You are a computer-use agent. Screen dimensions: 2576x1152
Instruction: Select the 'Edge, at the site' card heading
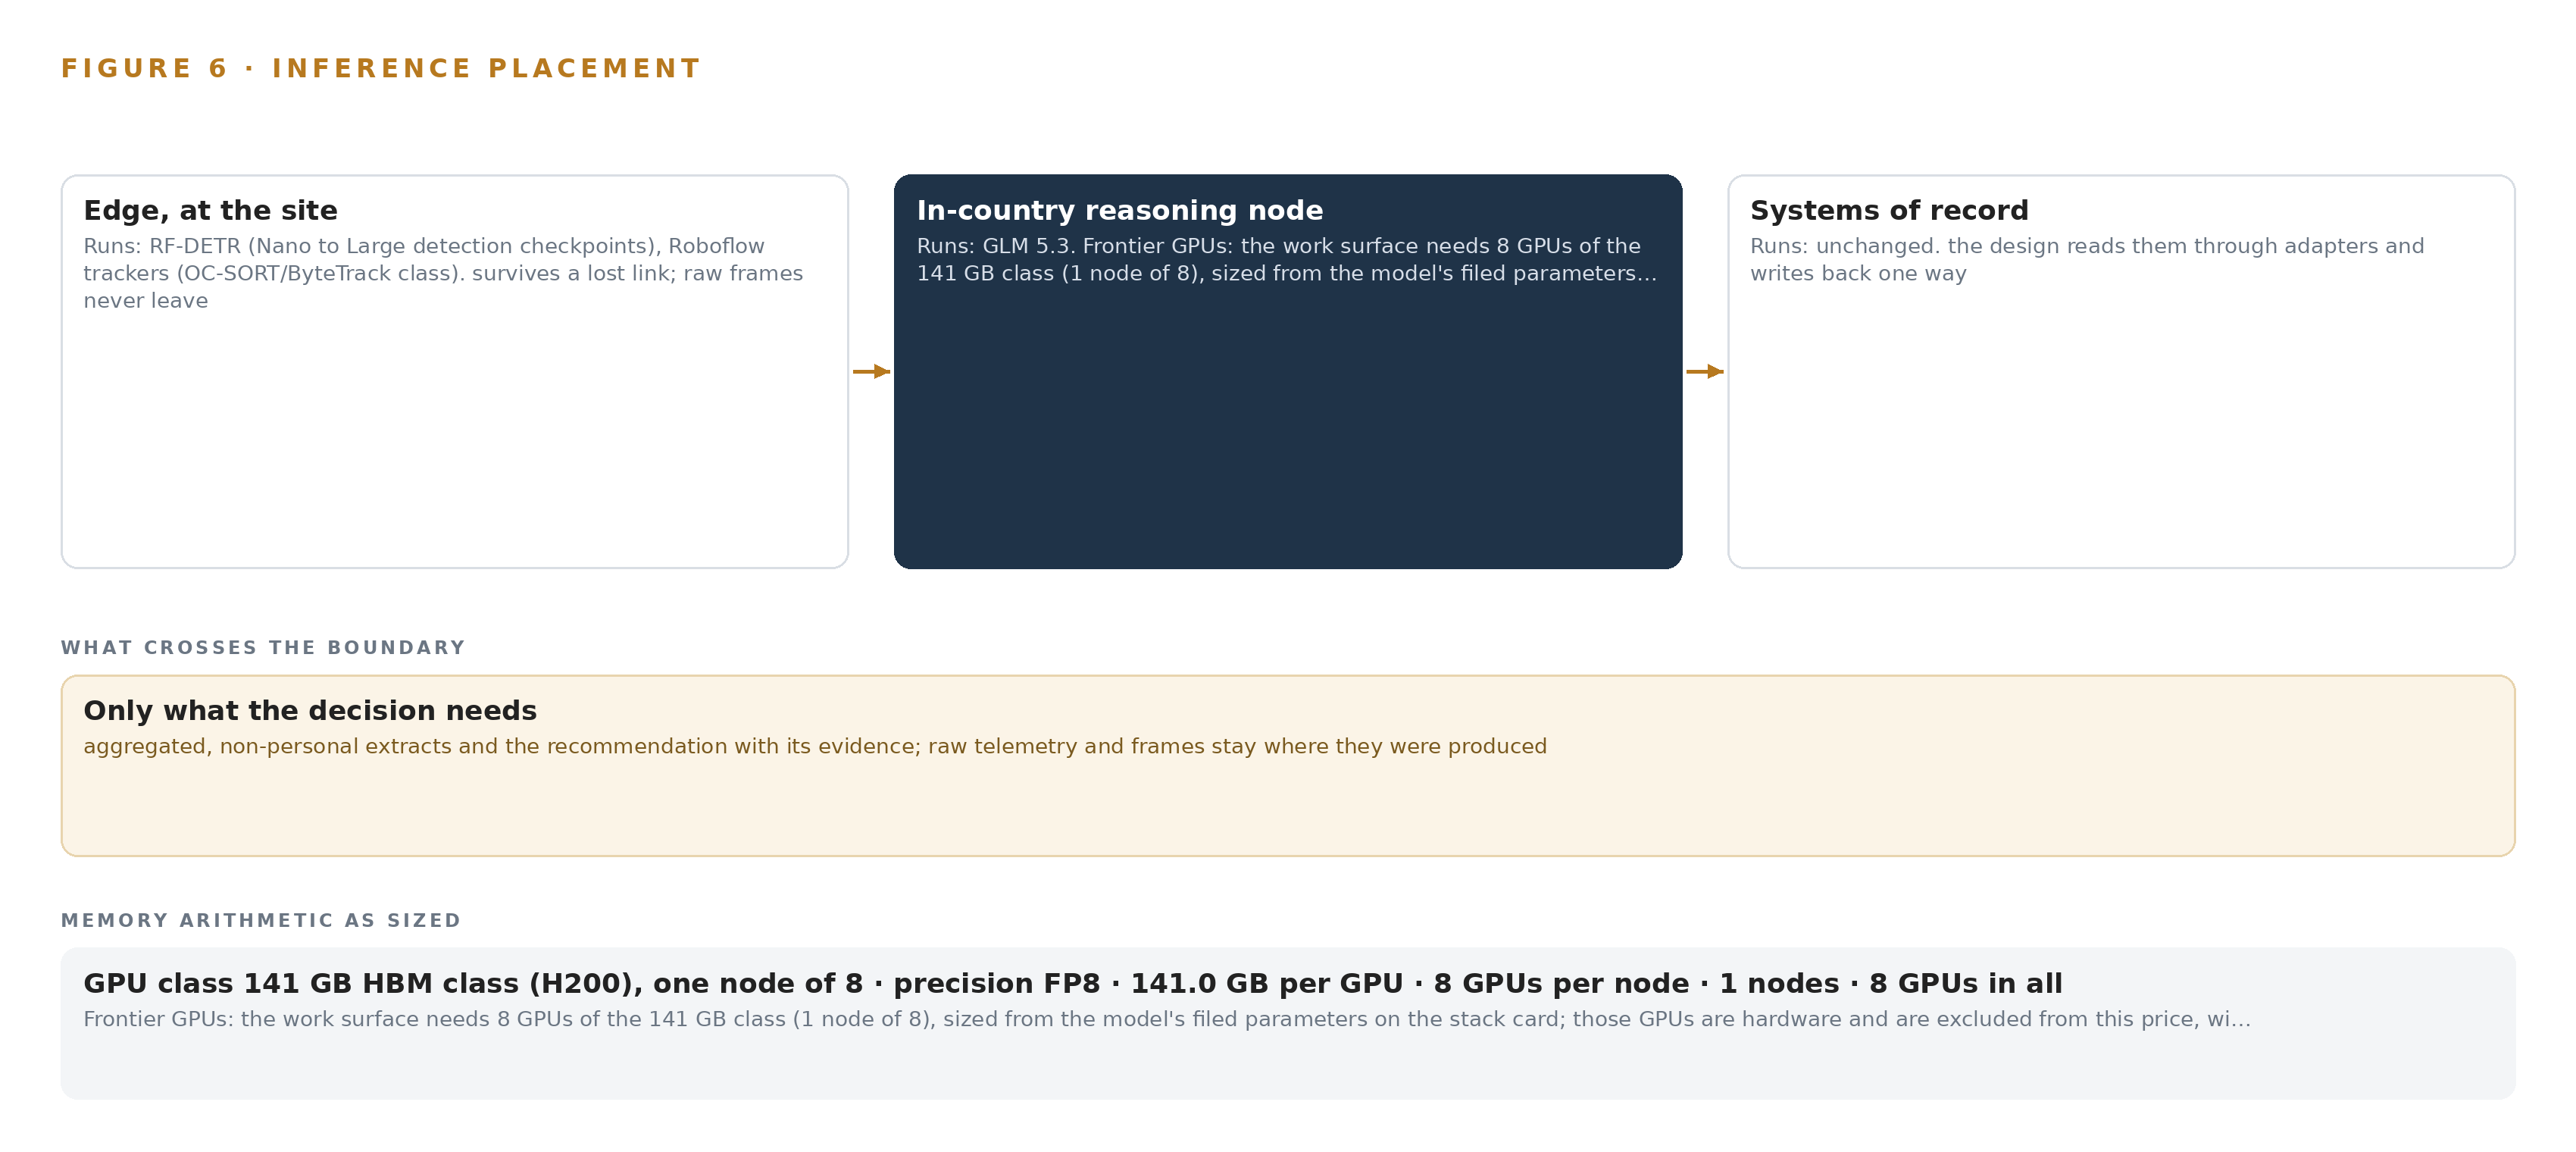click(210, 210)
